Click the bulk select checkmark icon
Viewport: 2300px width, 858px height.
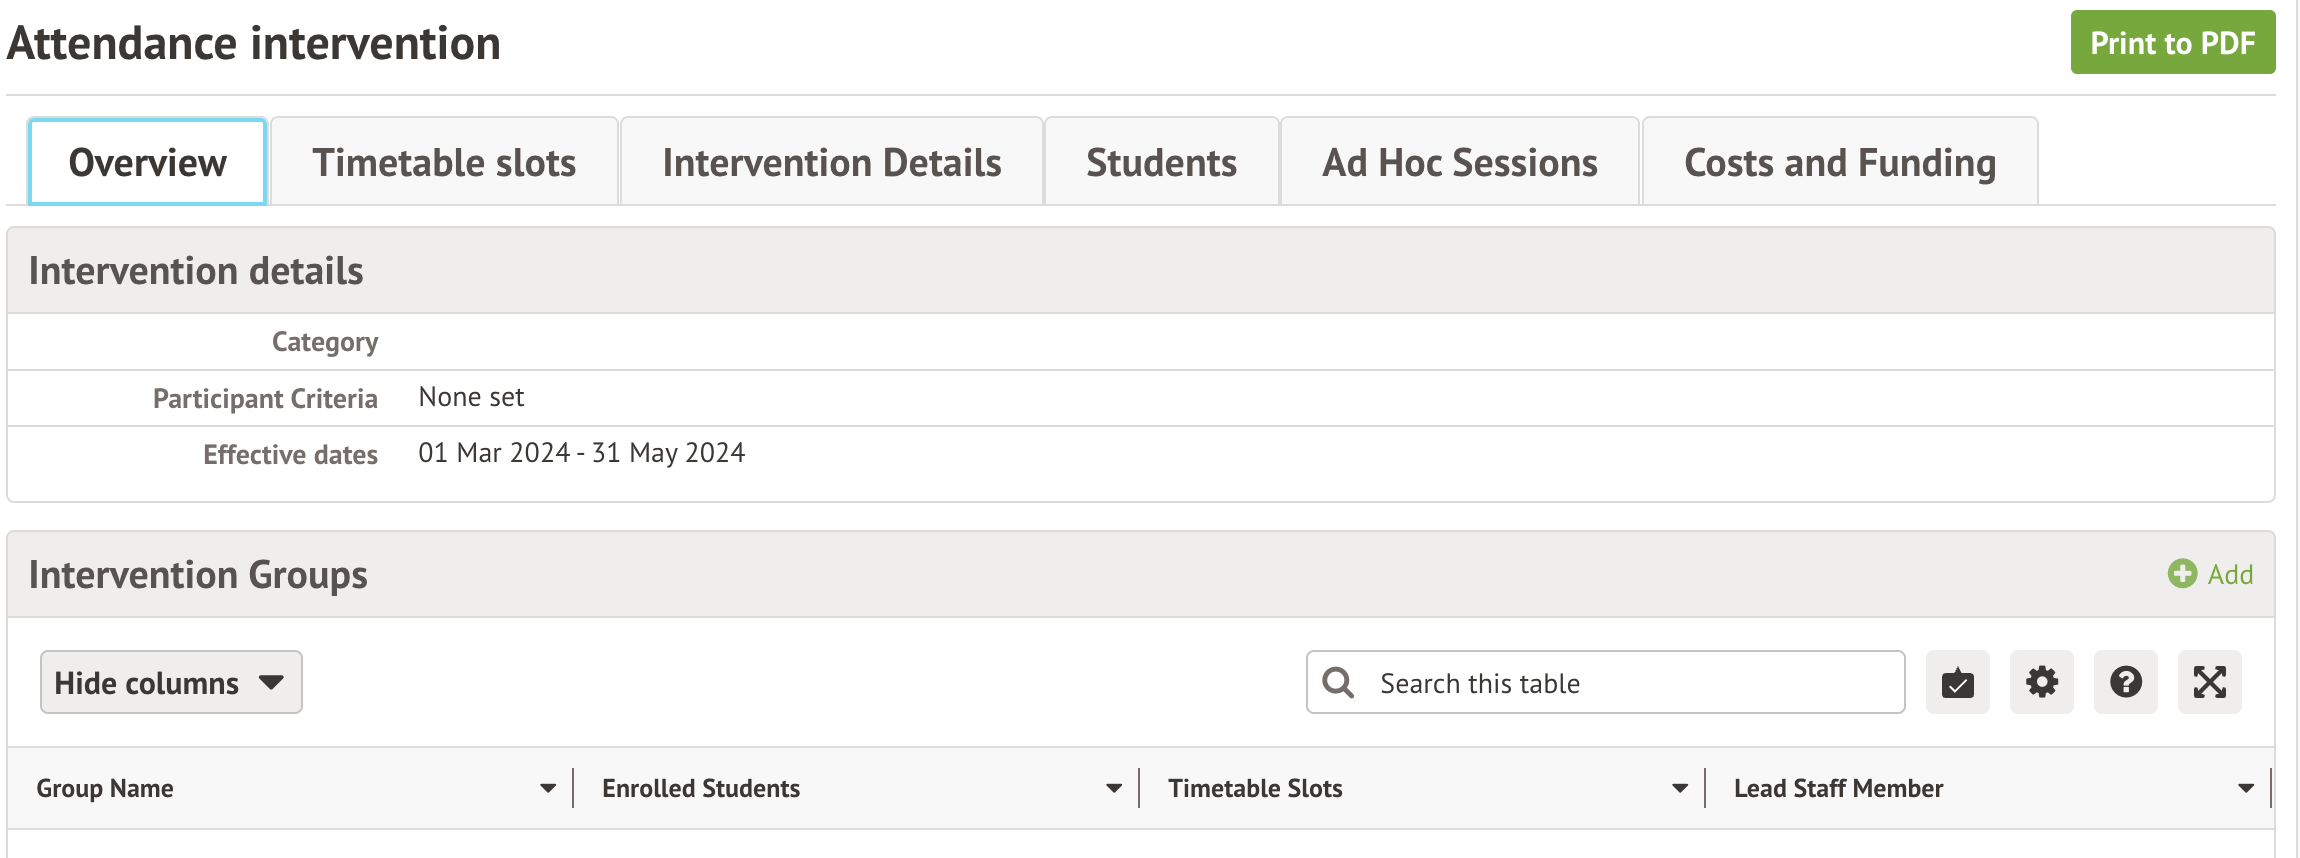1957,683
